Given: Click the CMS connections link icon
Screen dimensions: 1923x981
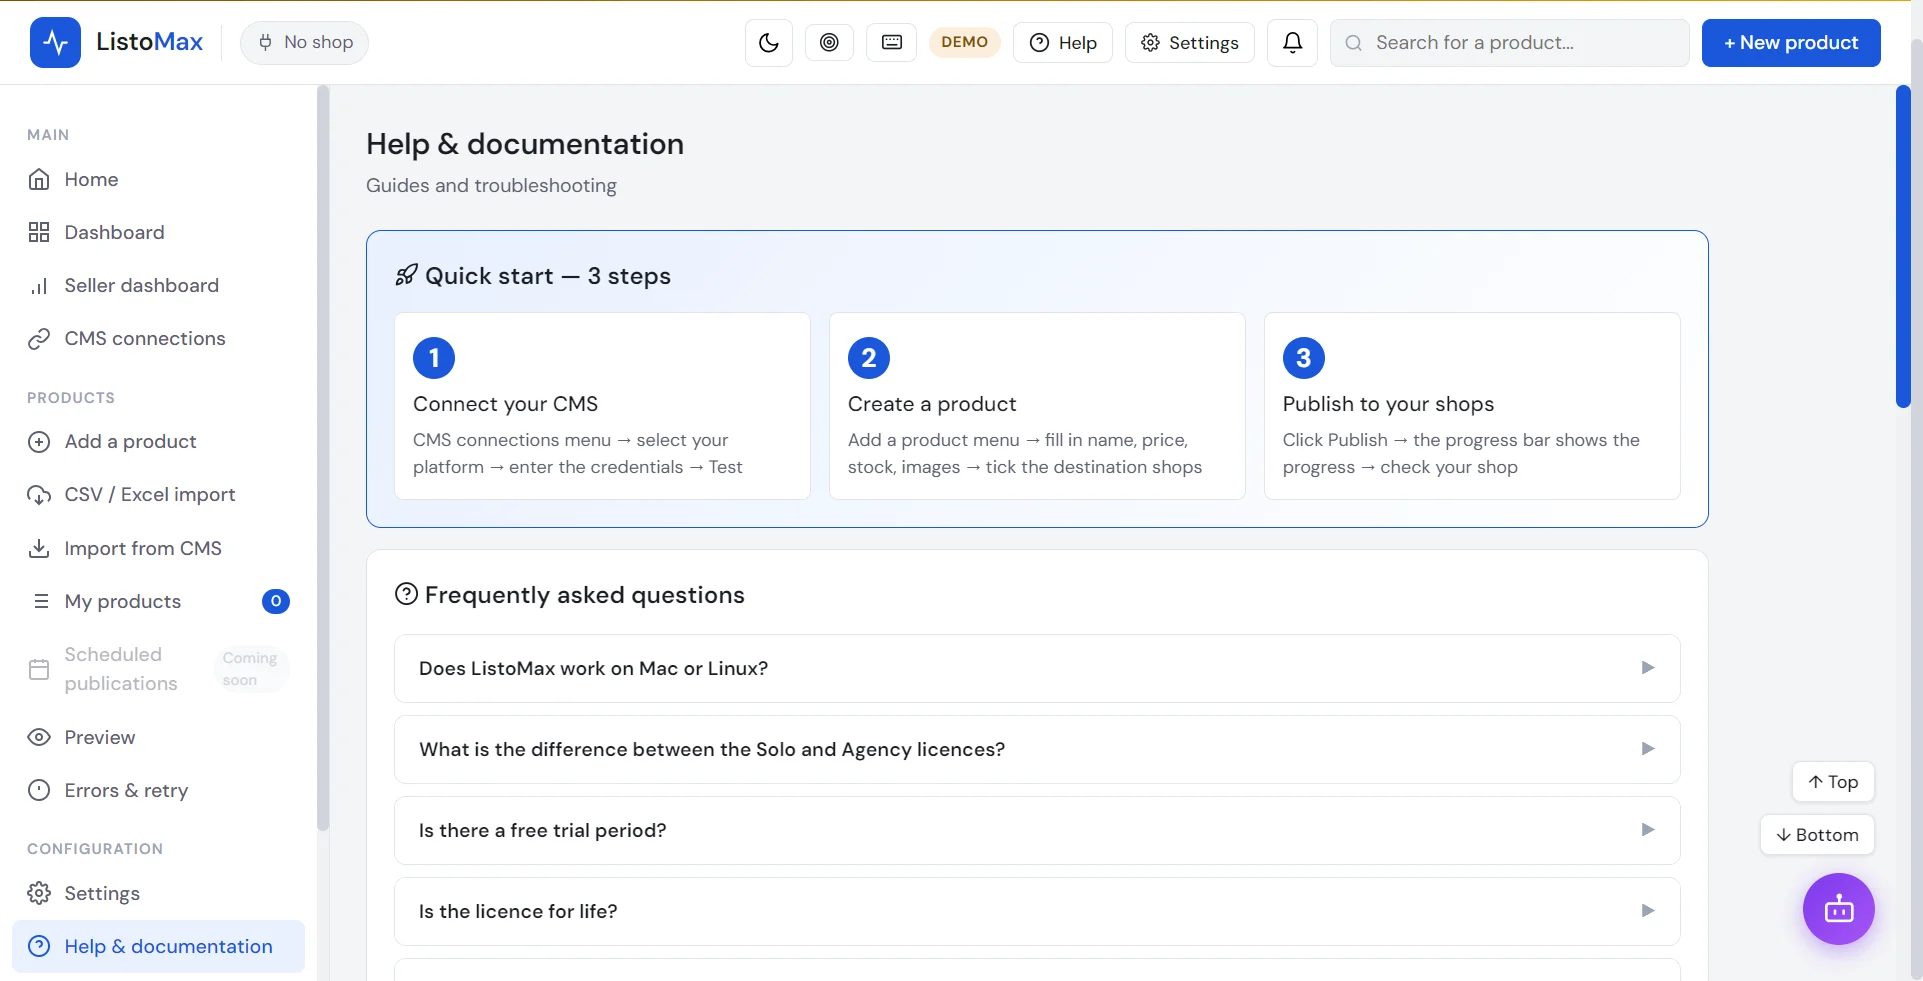Looking at the screenshot, I should tap(39, 339).
